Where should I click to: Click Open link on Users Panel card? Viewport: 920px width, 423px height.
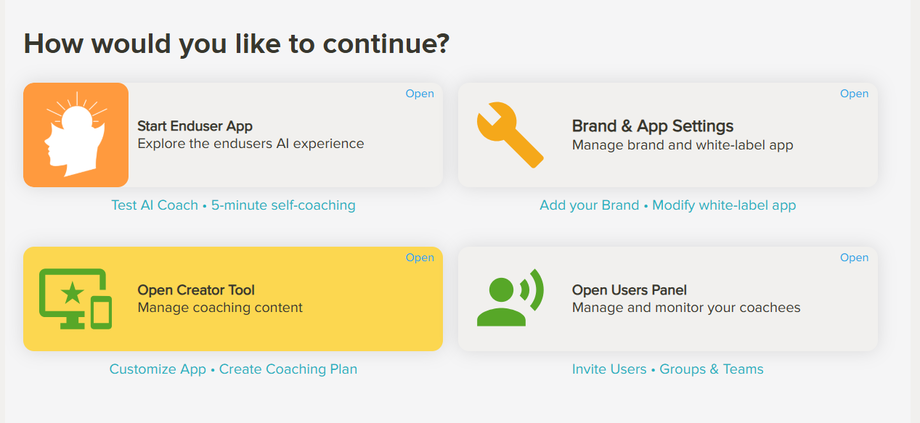(854, 258)
